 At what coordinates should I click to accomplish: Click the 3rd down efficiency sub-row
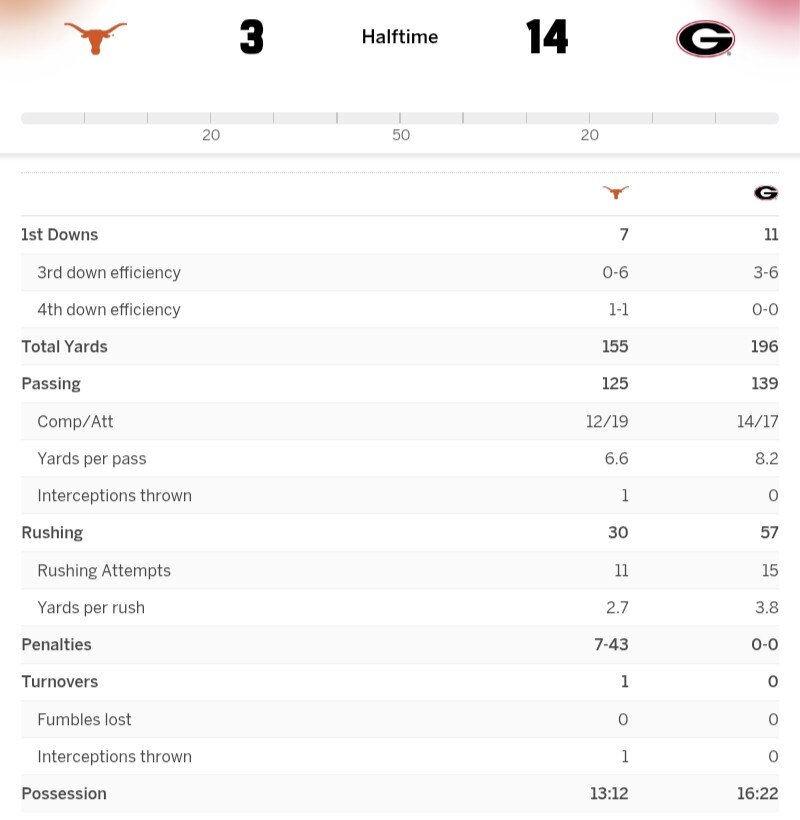point(109,272)
